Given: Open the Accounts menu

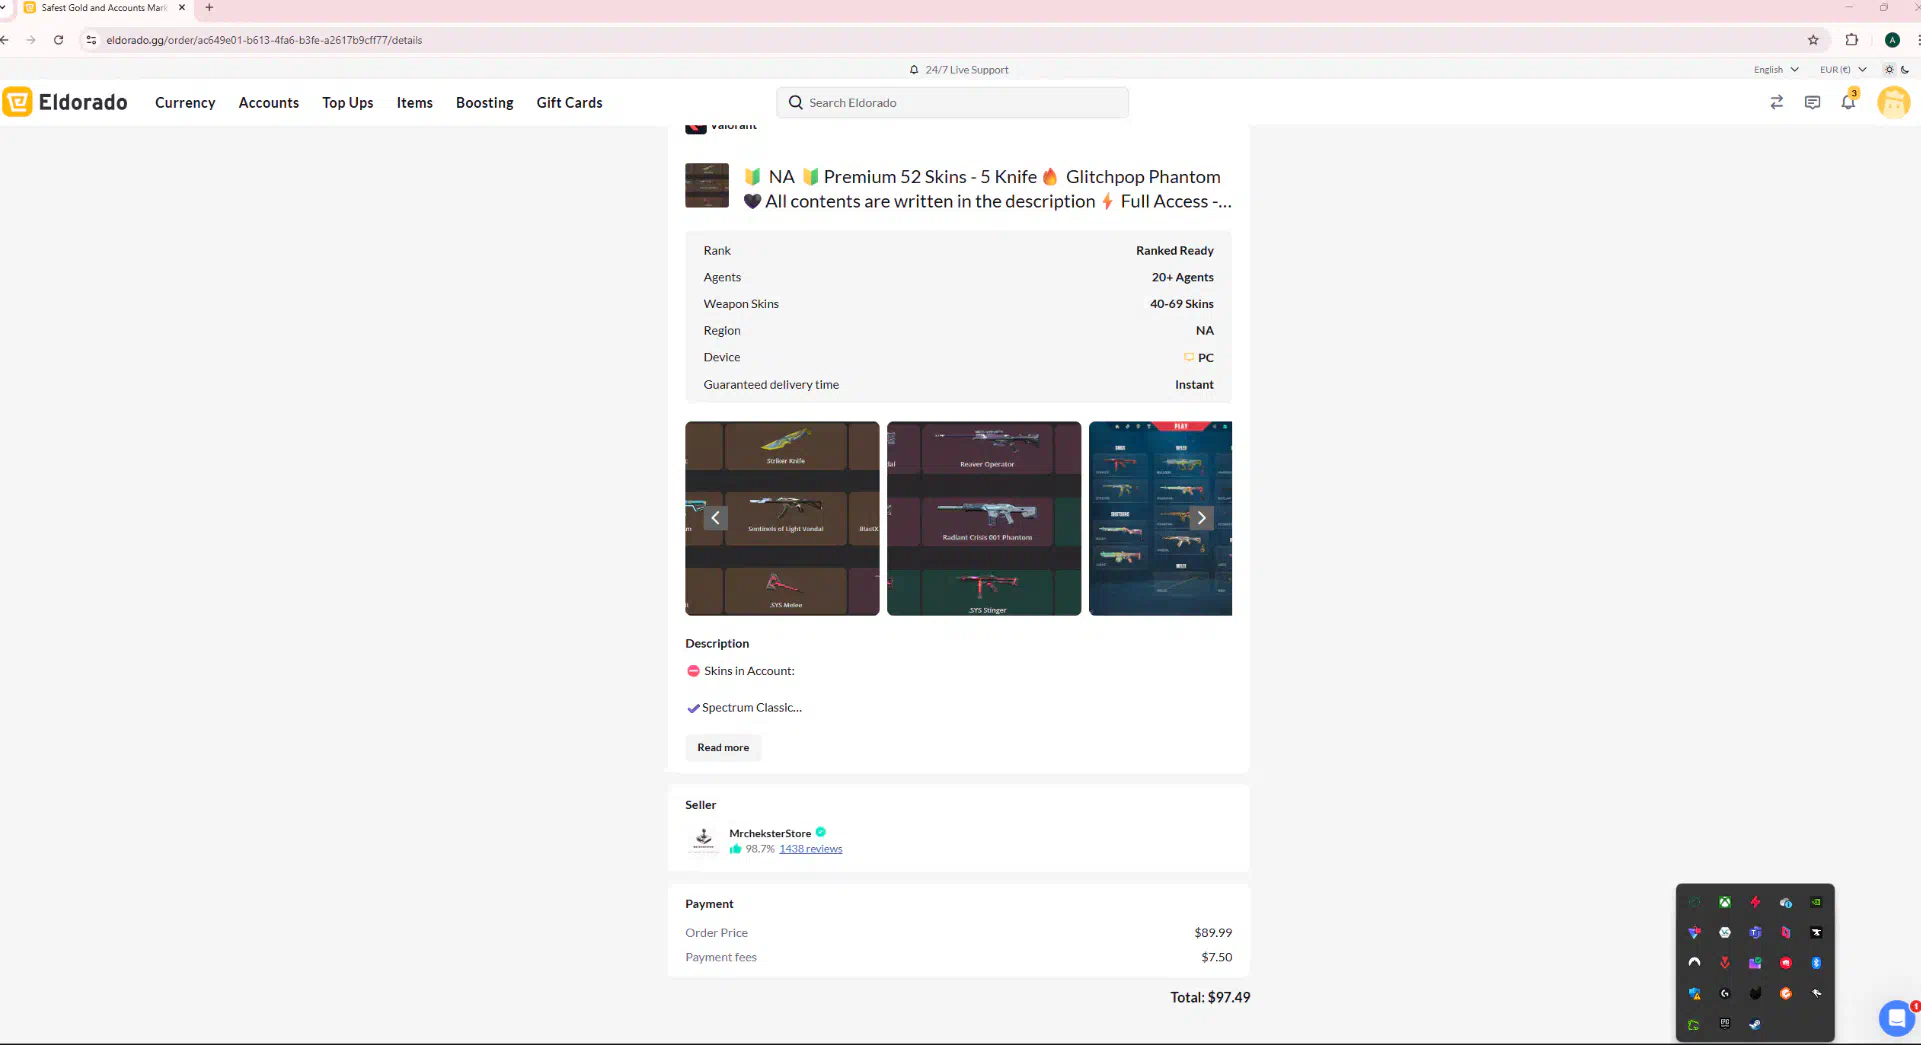Looking at the screenshot, I should pyautogui.click(x=268, y=102).
